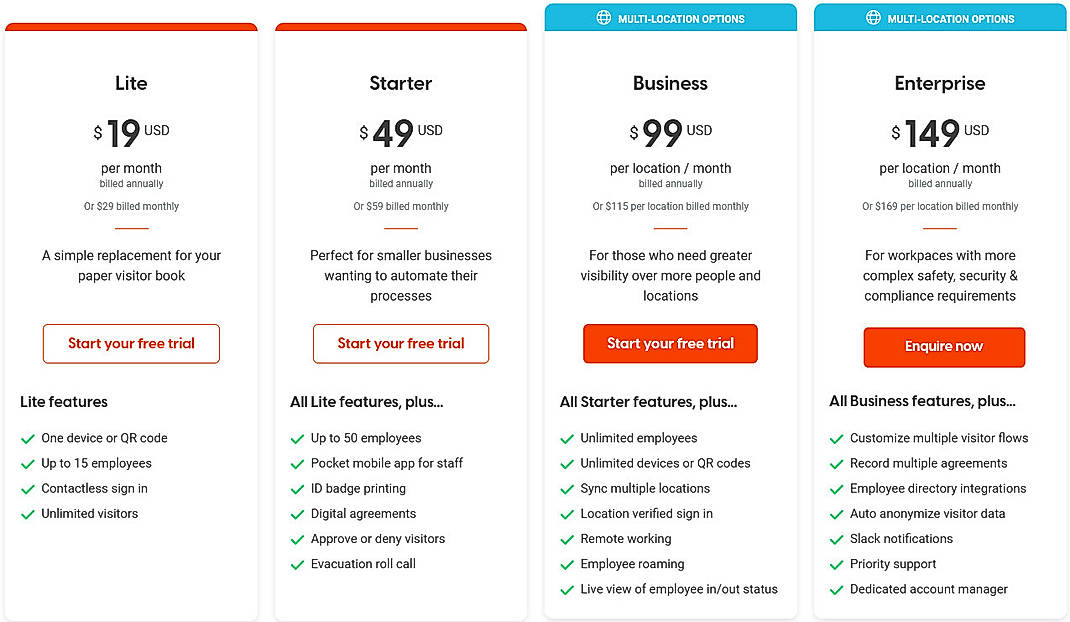Viewport: 1070px width, 622px height.
Task: Select the Enterprise plan heading
Action: click(x=940, y=83)
